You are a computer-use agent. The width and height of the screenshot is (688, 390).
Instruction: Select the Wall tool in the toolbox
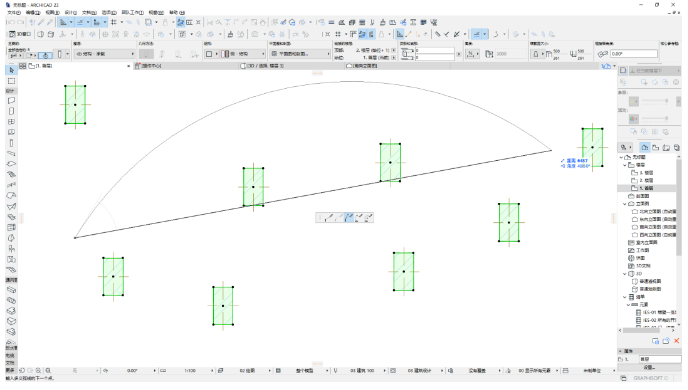[11, 100]
